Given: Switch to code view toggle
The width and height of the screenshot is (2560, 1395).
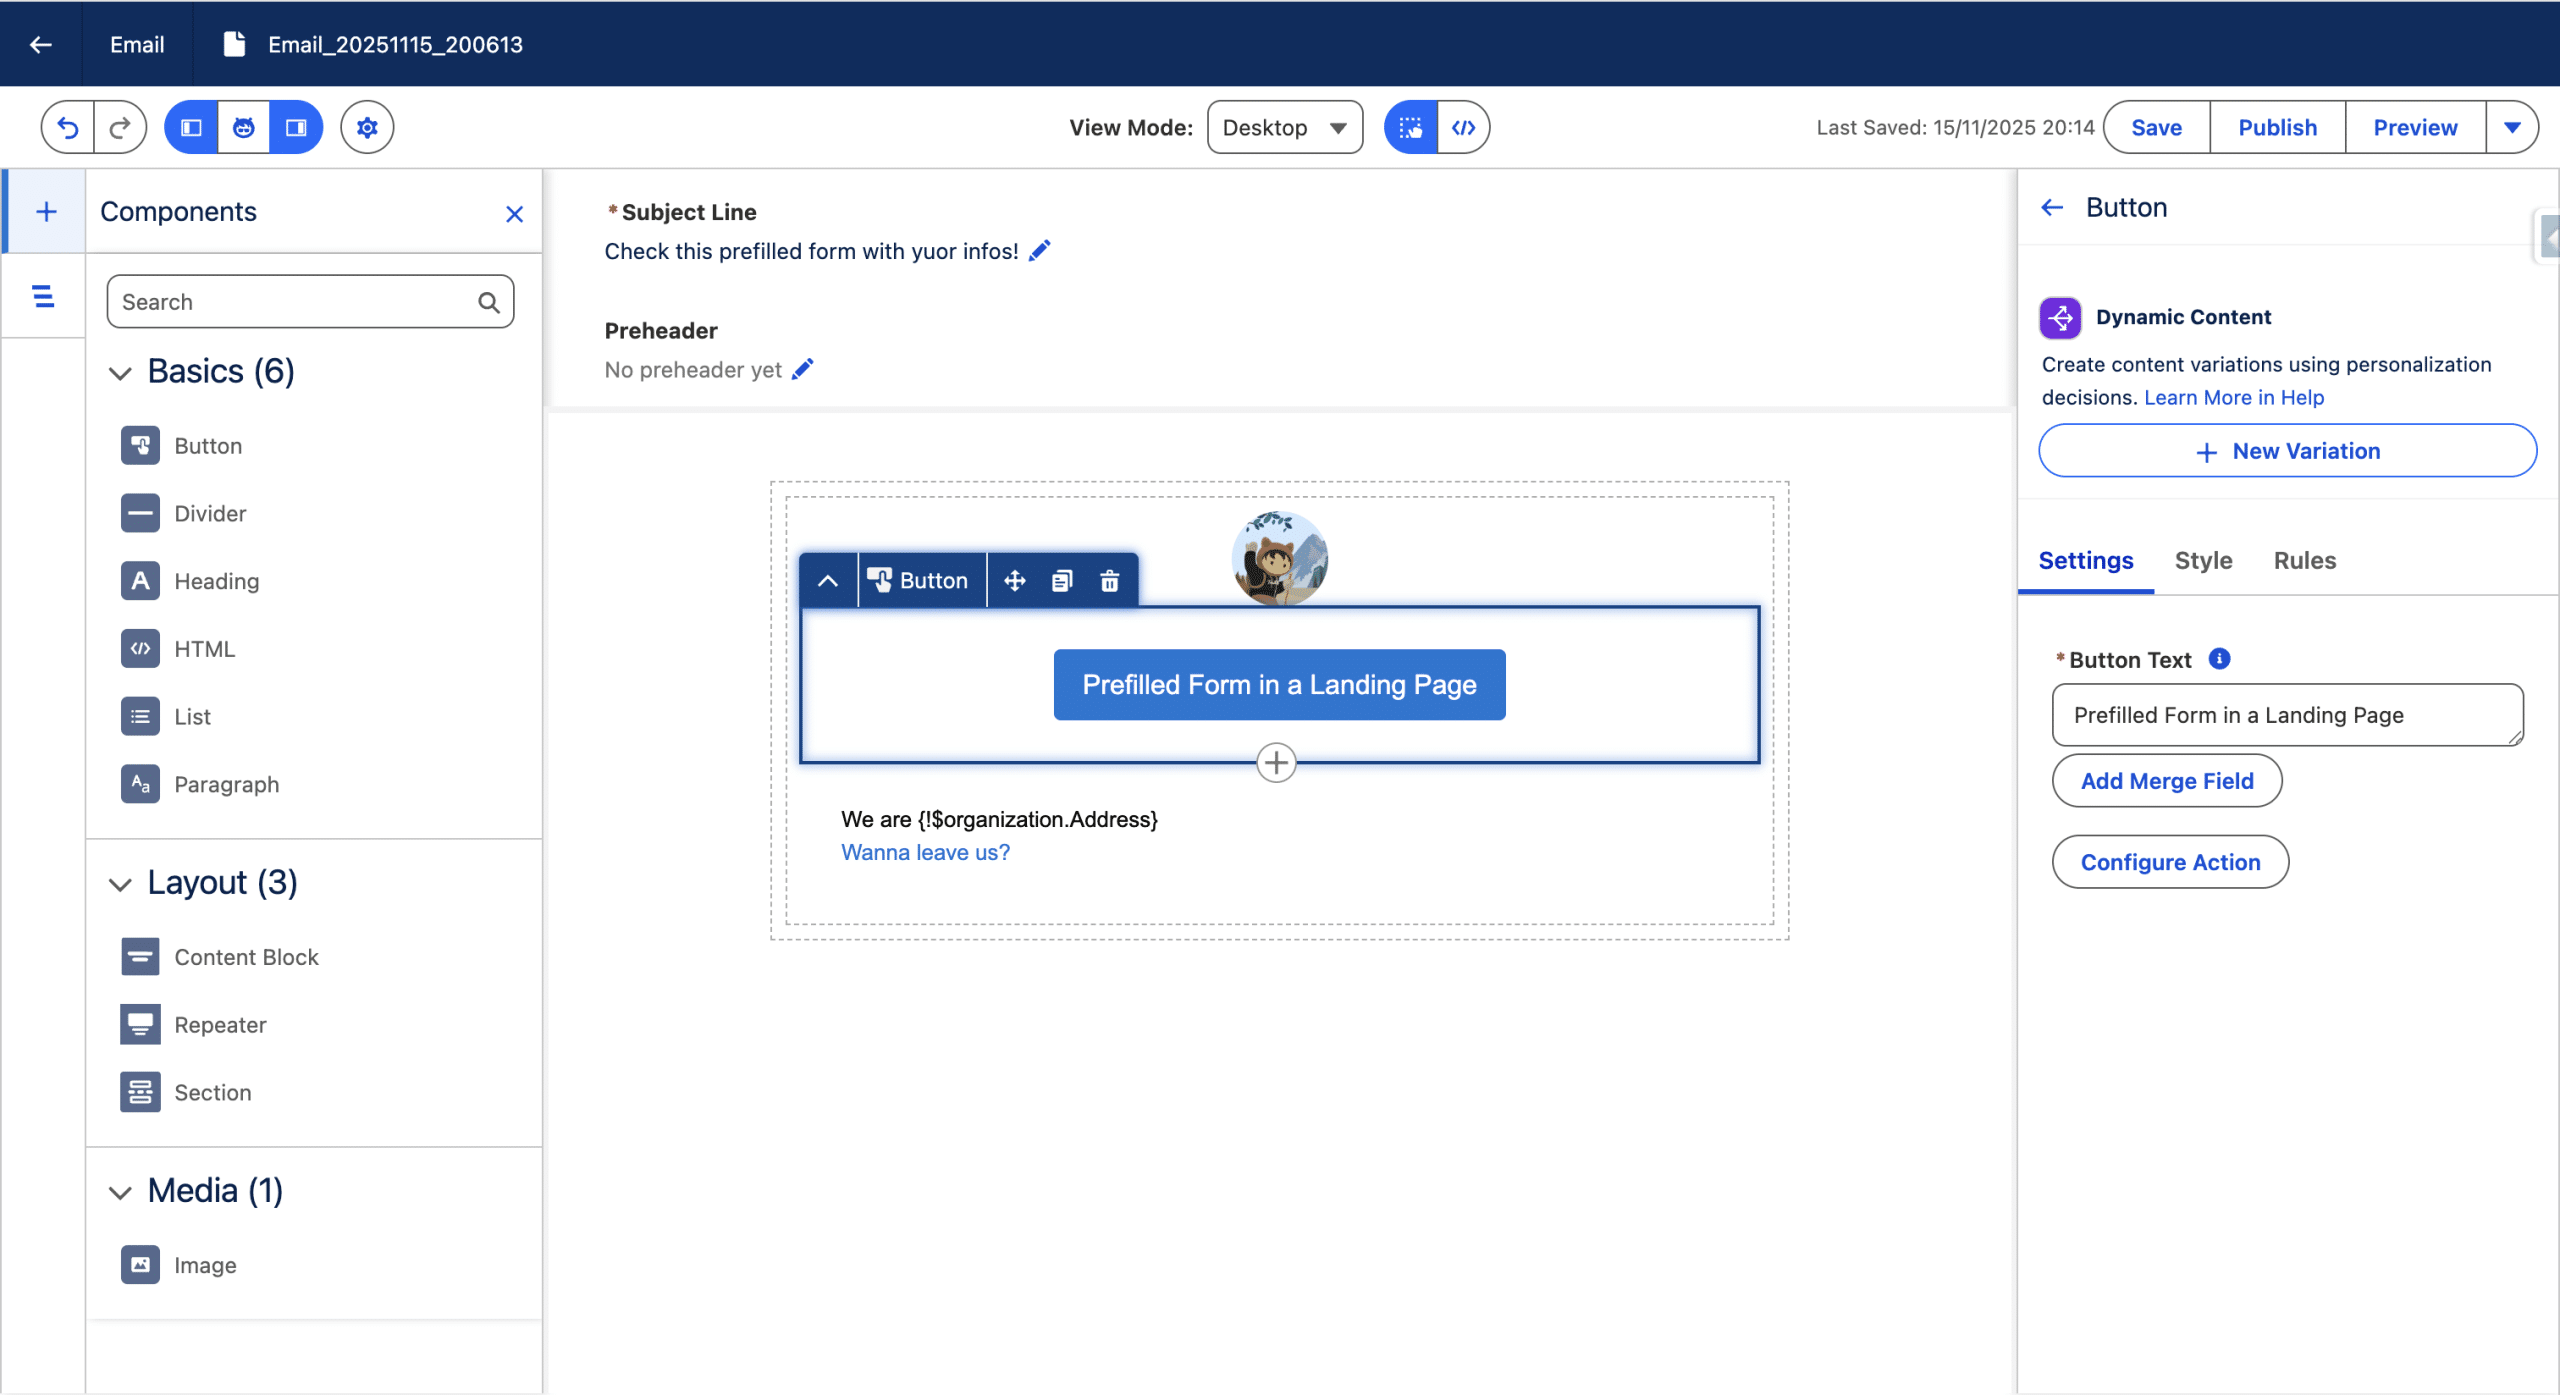Looking at the screenshot, I should [x=1463, y=127].
